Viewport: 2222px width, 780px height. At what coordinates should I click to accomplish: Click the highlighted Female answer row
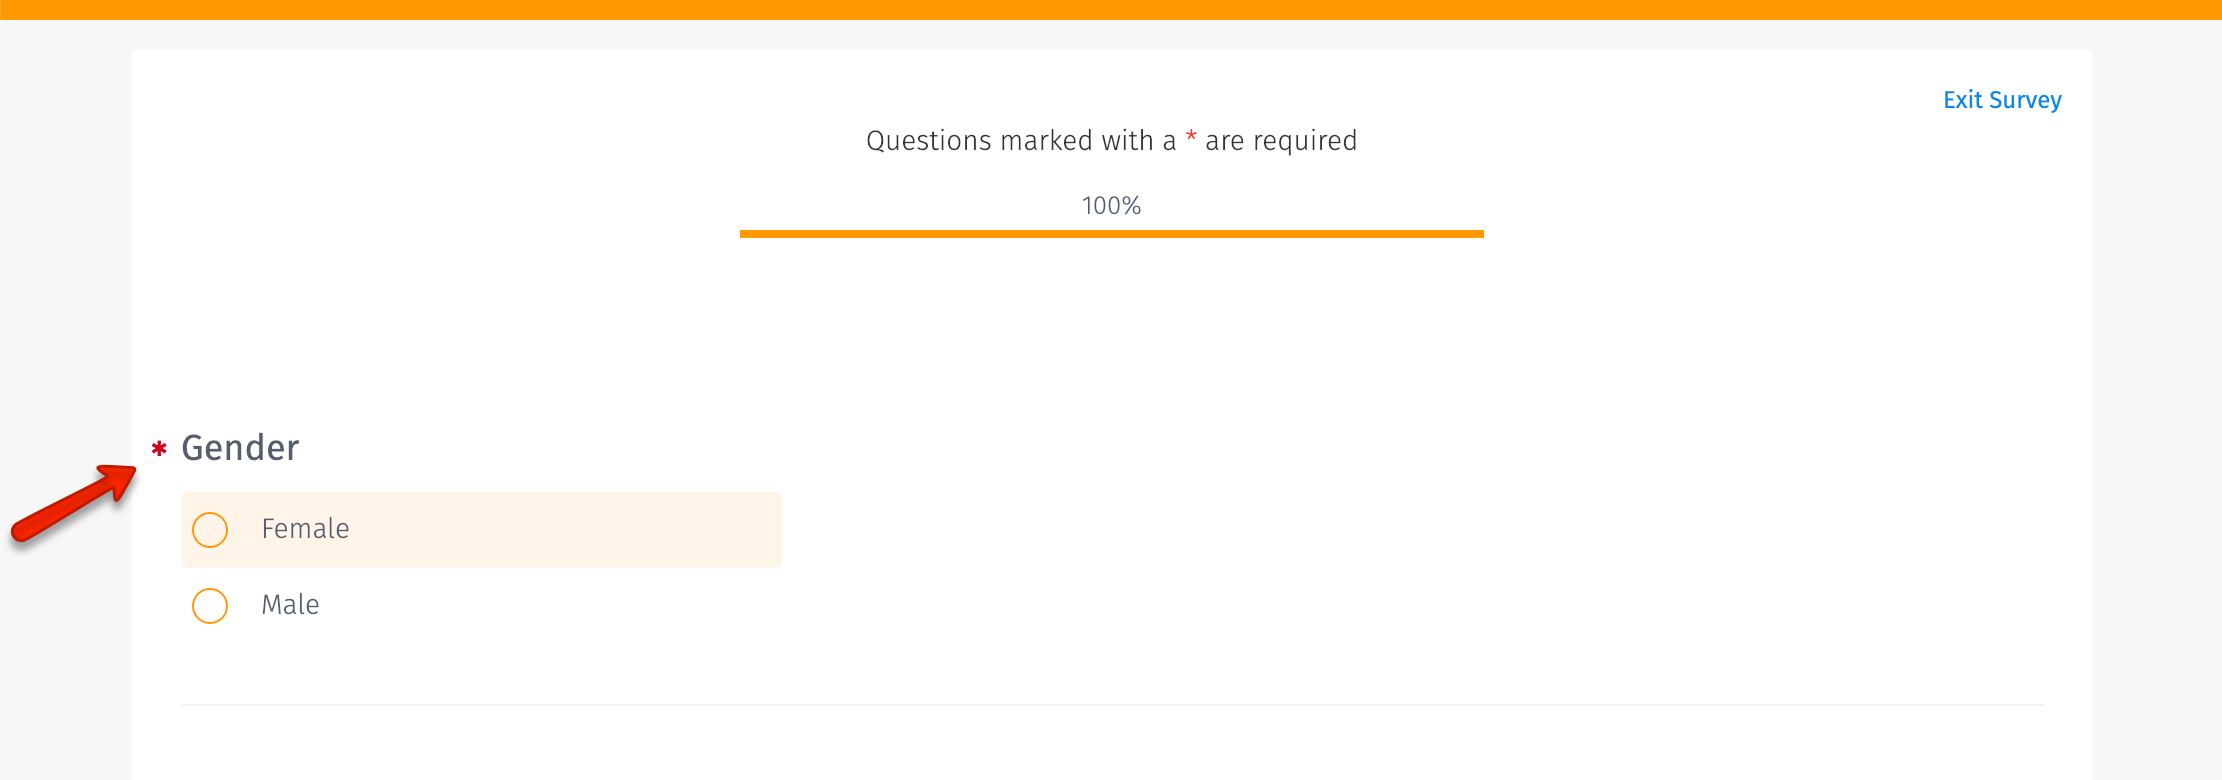[x=480, y=530]
